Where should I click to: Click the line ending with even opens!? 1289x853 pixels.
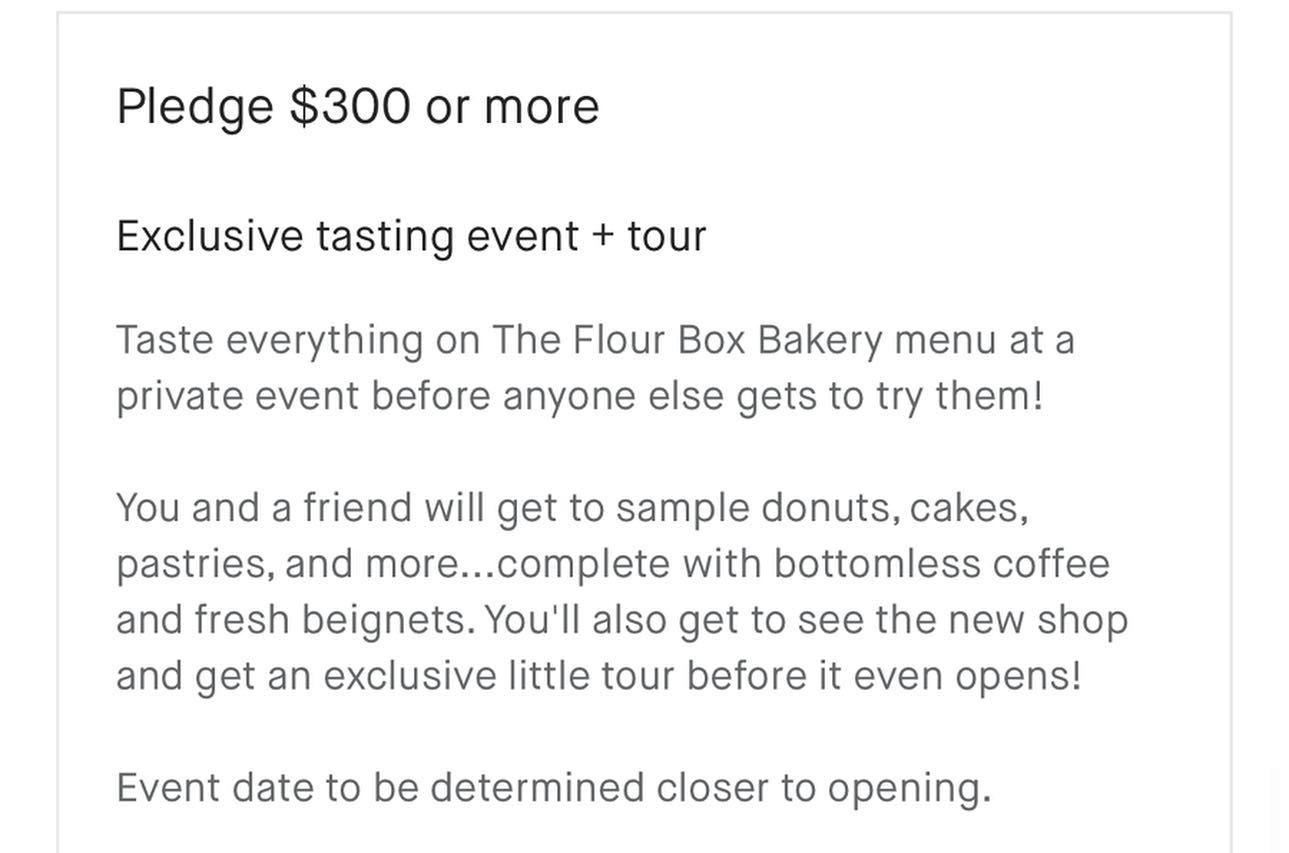(x=598, y=676)
